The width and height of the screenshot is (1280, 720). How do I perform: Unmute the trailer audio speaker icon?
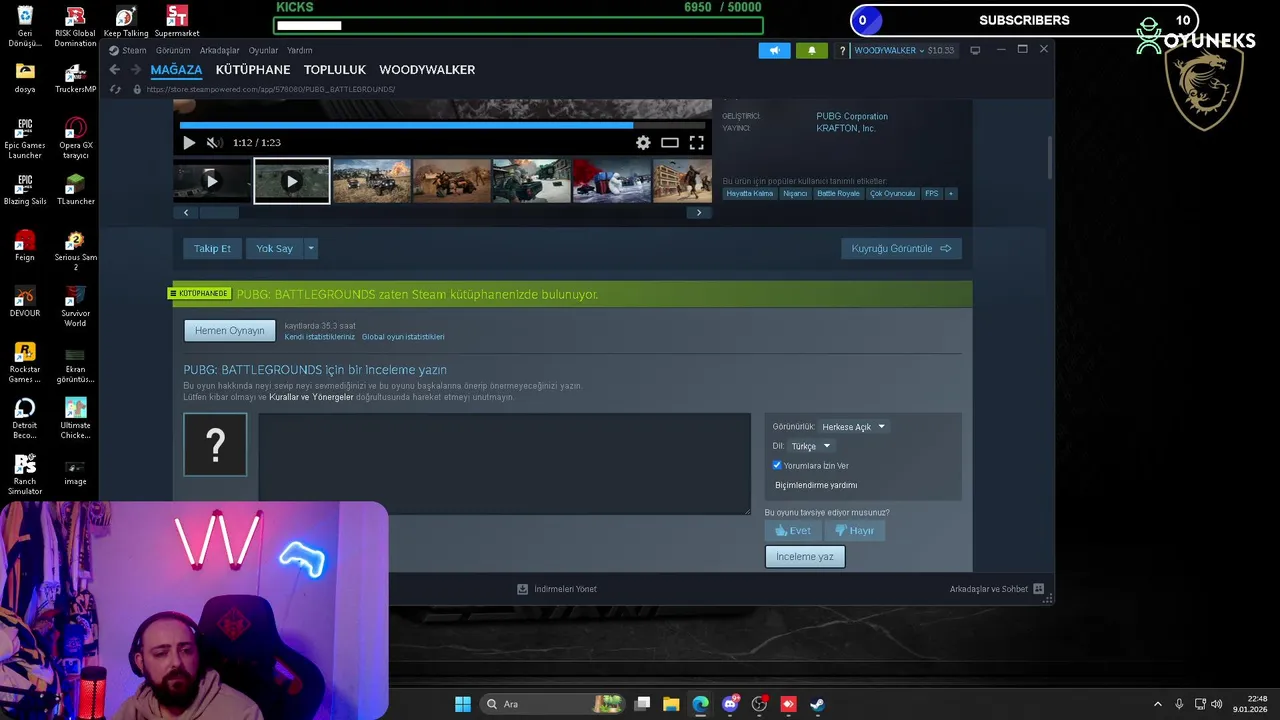pyautogui.click(x=214, y=143)
